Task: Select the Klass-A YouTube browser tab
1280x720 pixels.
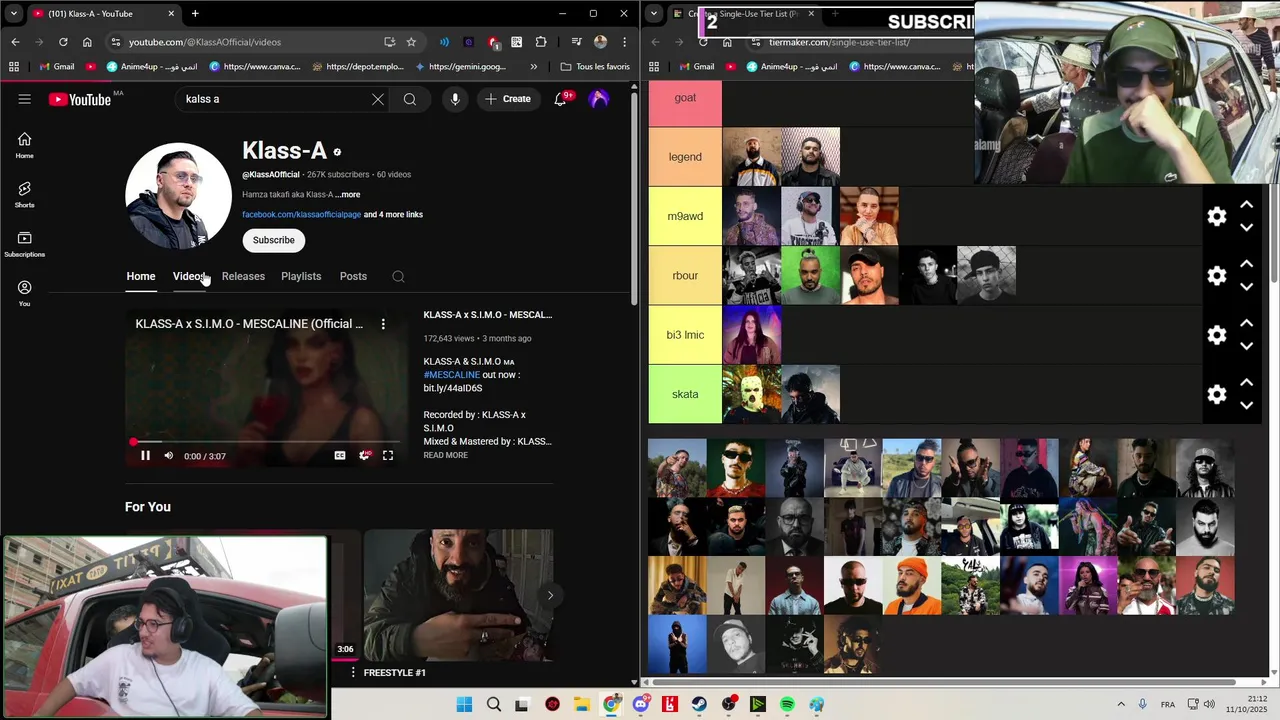Action: pyautogui.click(x=103, y=14)
